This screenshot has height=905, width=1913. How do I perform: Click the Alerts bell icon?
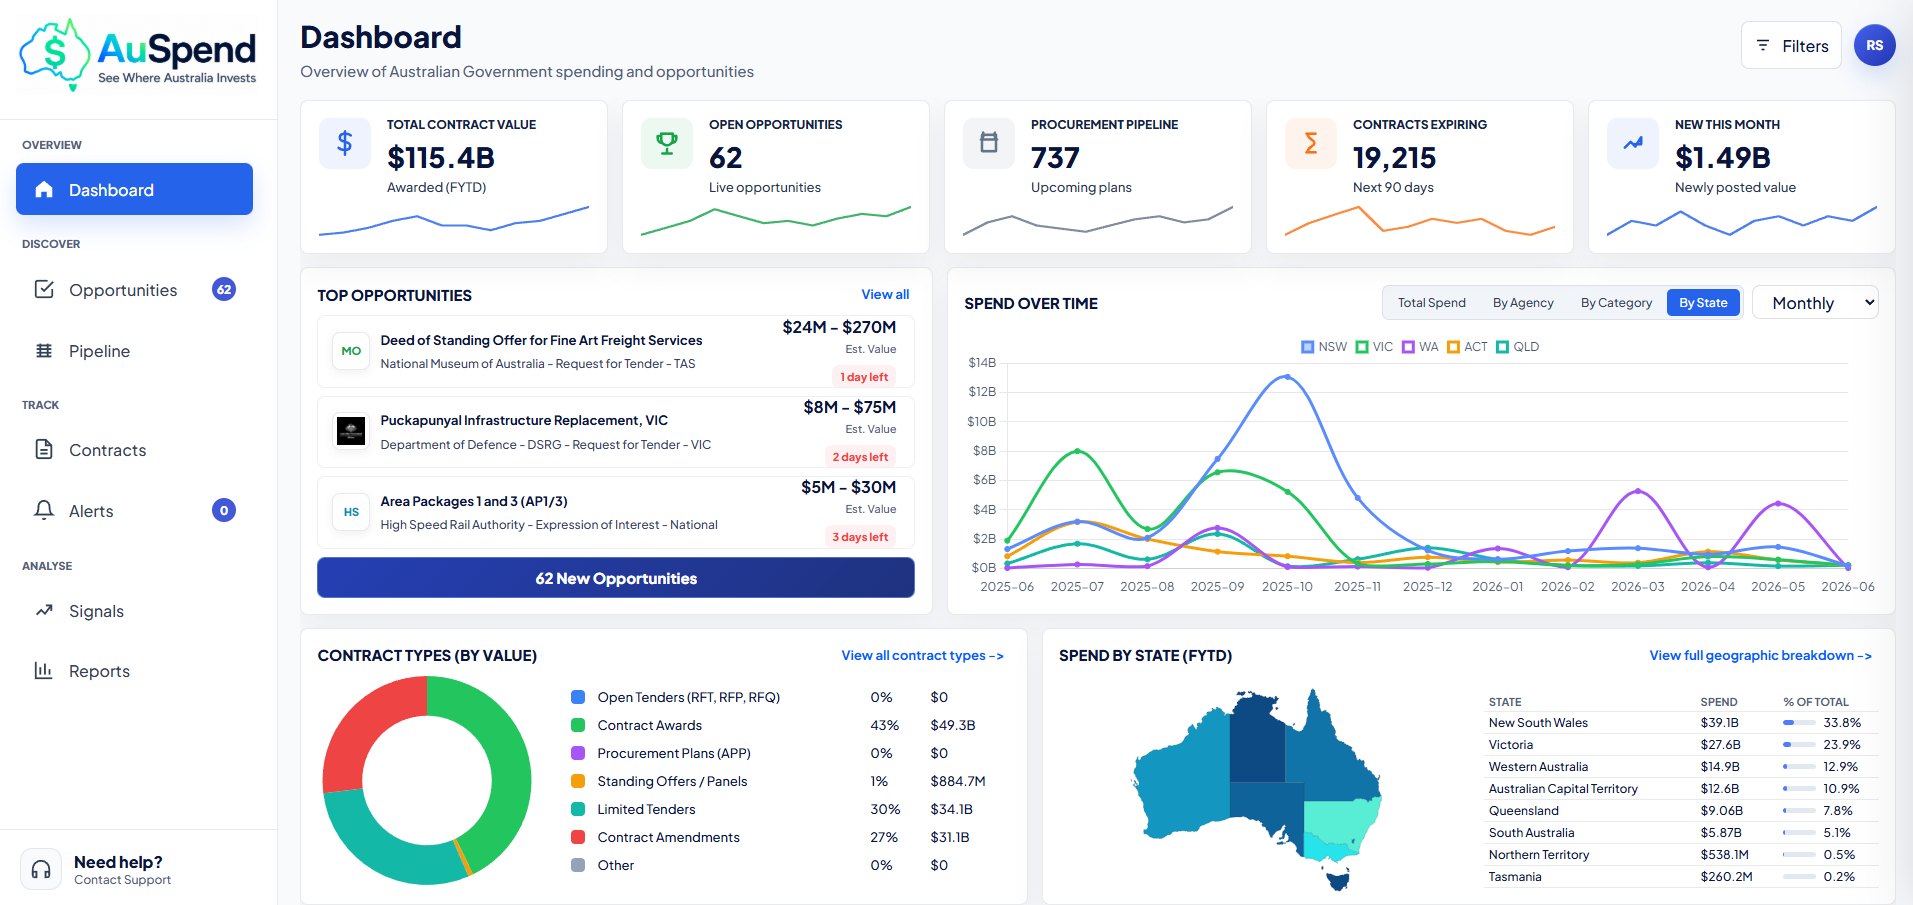tap(44, 510)
